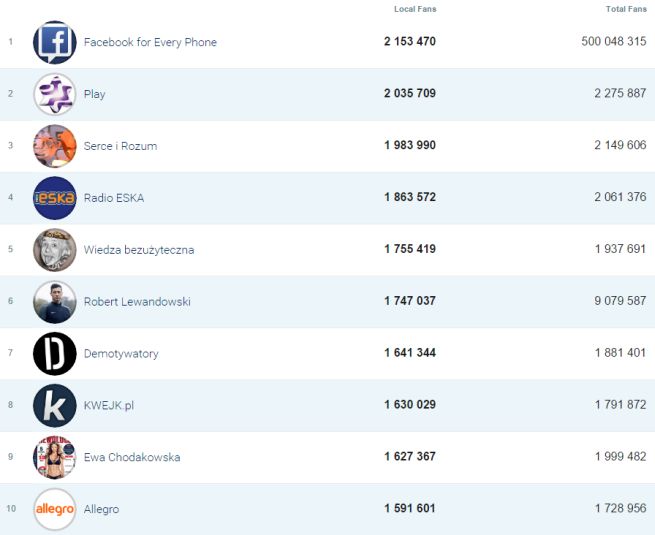Open the Serce i Rozum avatar
655x535 pixels.
coord(54,146)
